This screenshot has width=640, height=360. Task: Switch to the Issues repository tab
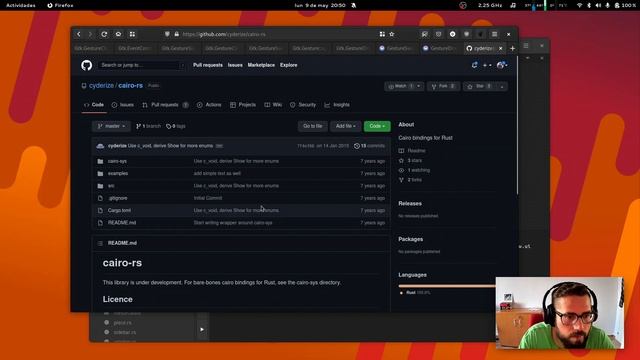point(123,105)
